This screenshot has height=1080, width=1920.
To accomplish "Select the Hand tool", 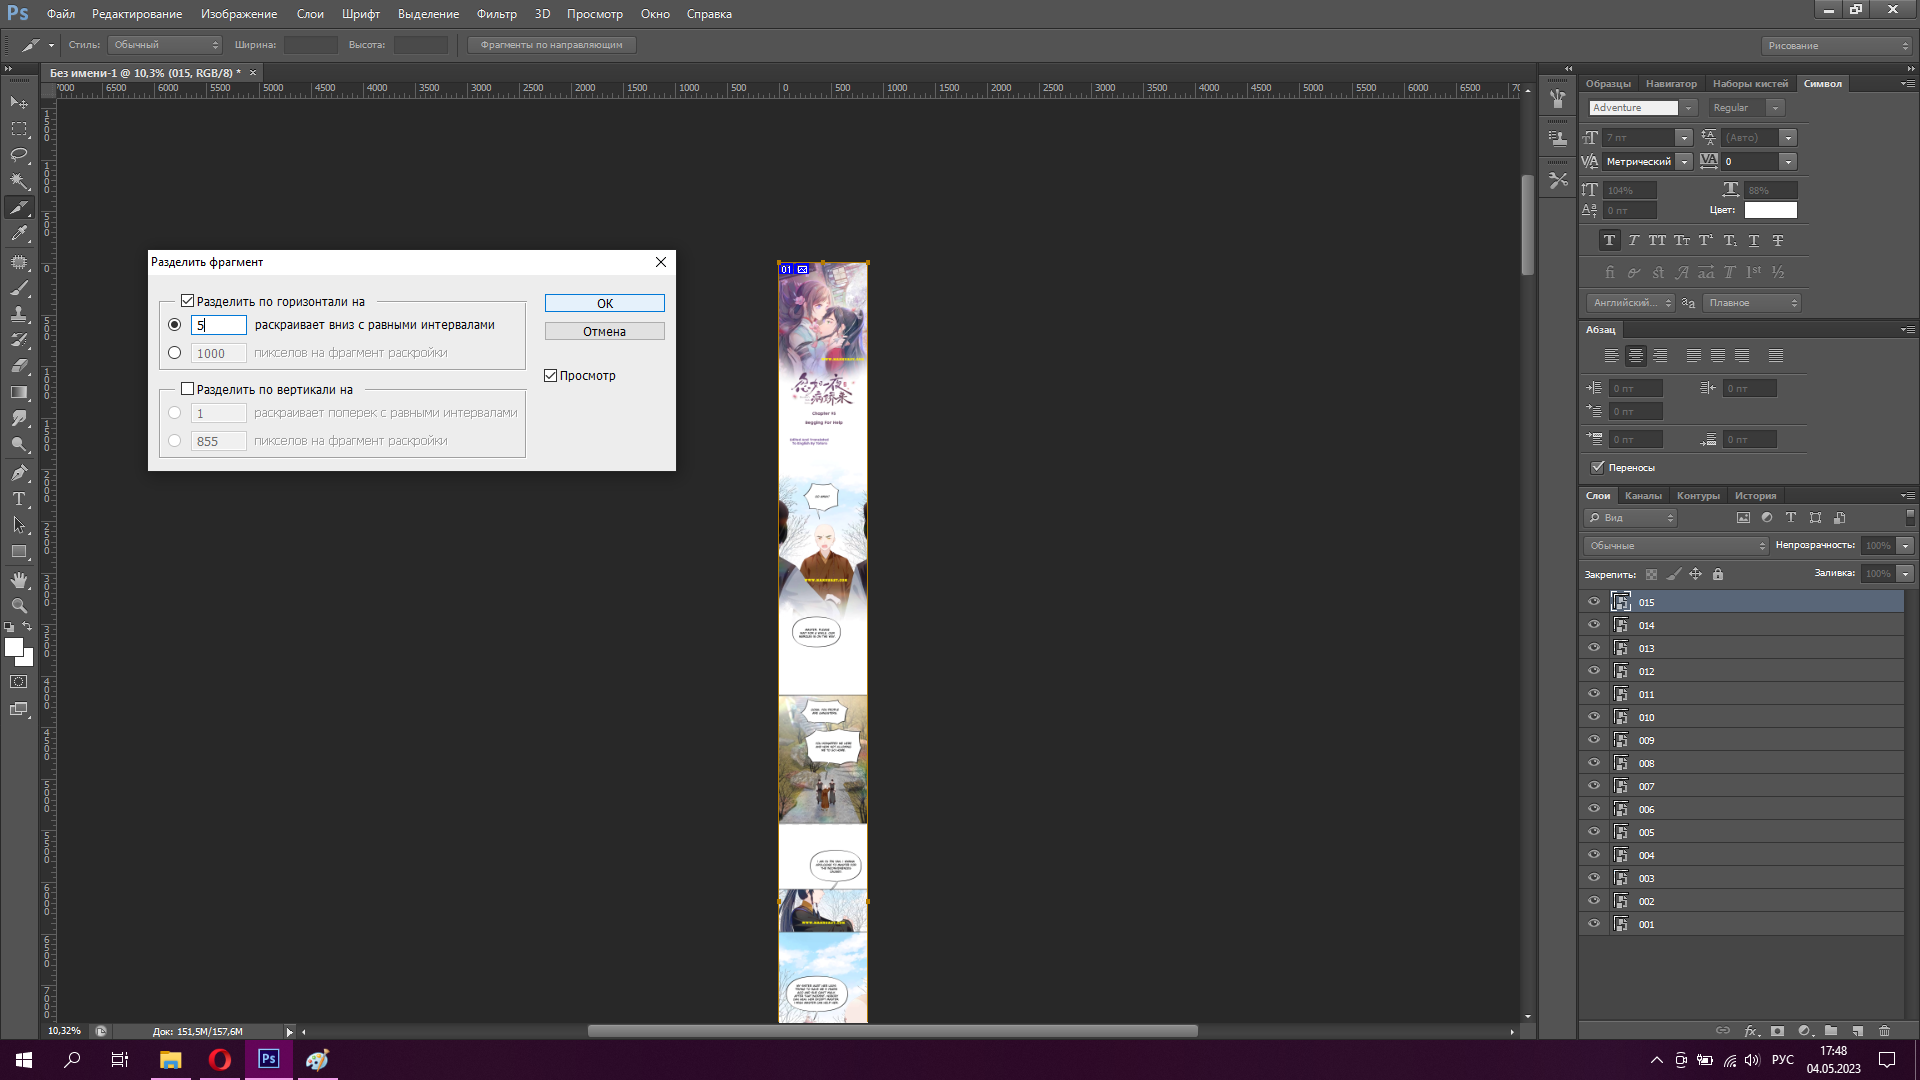I will point(19,580).
